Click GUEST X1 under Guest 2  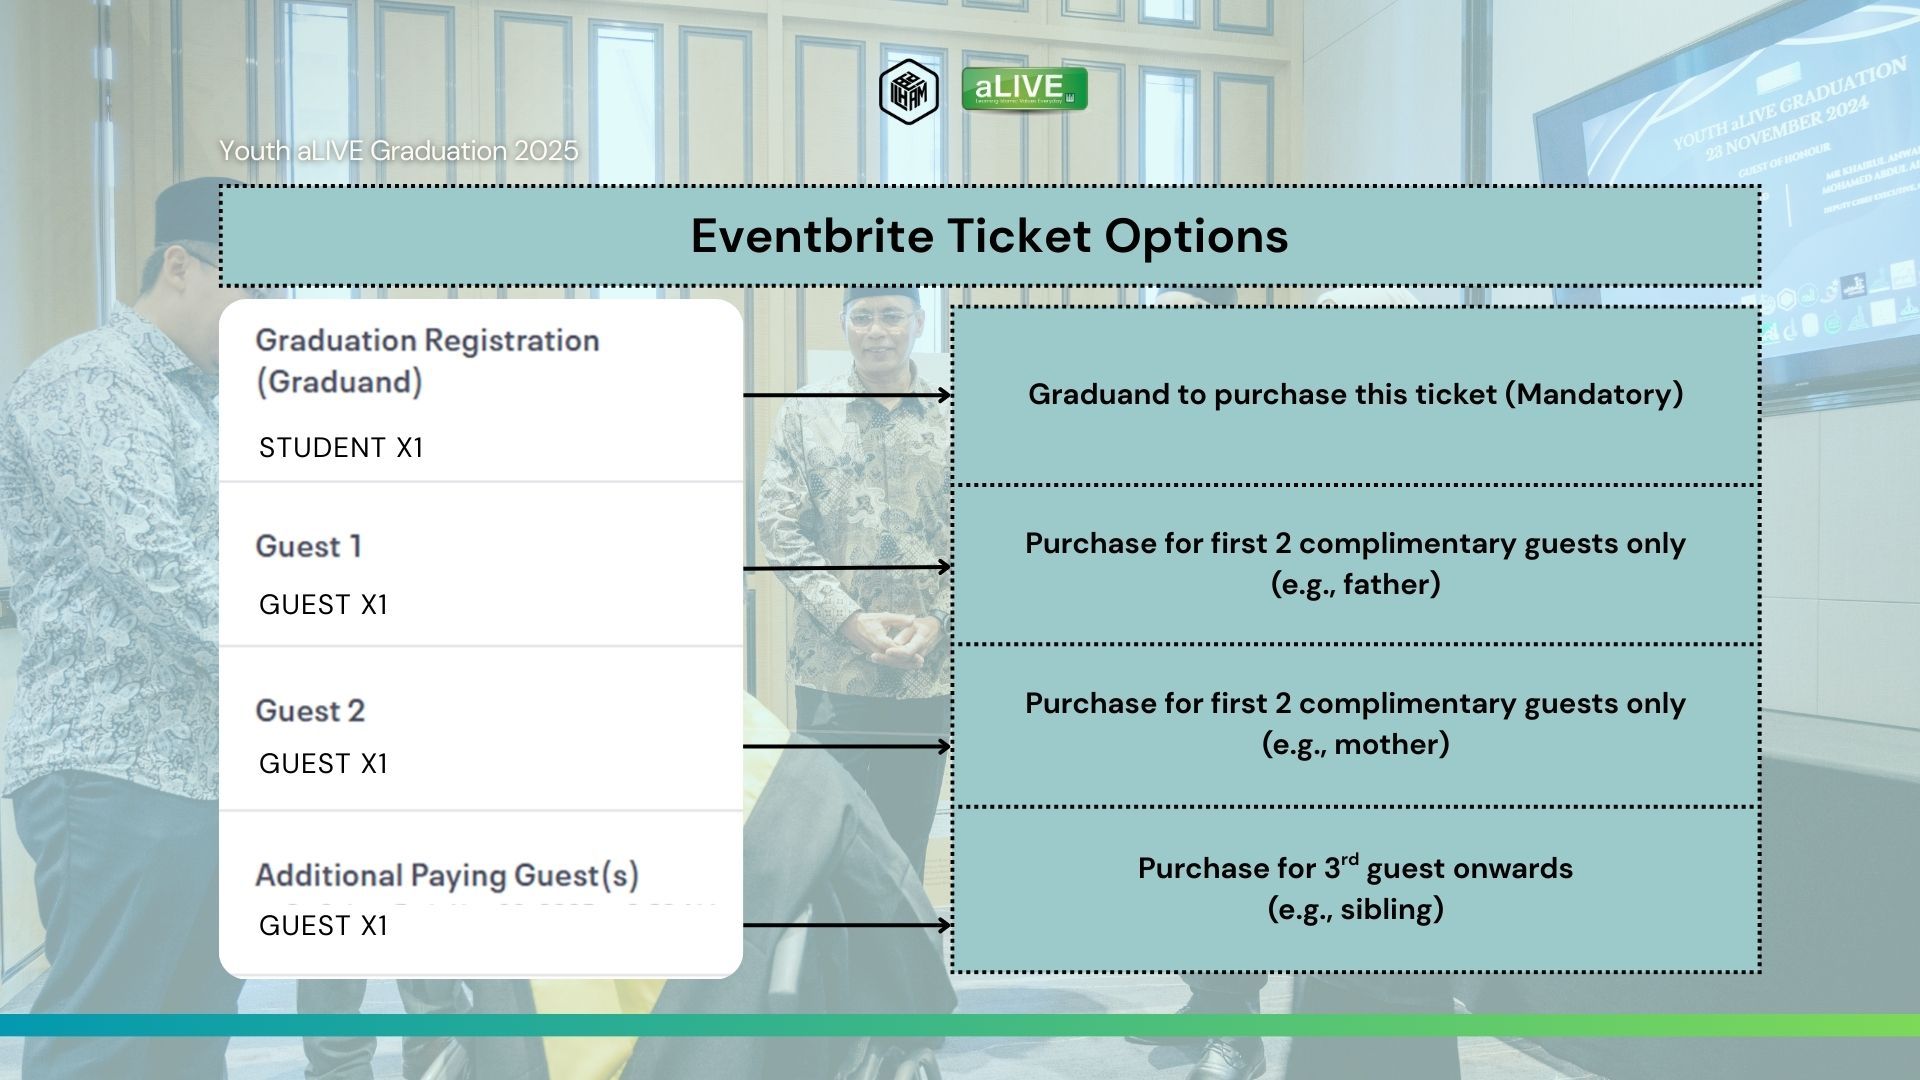pyautogui.click(x=323, y=764)
